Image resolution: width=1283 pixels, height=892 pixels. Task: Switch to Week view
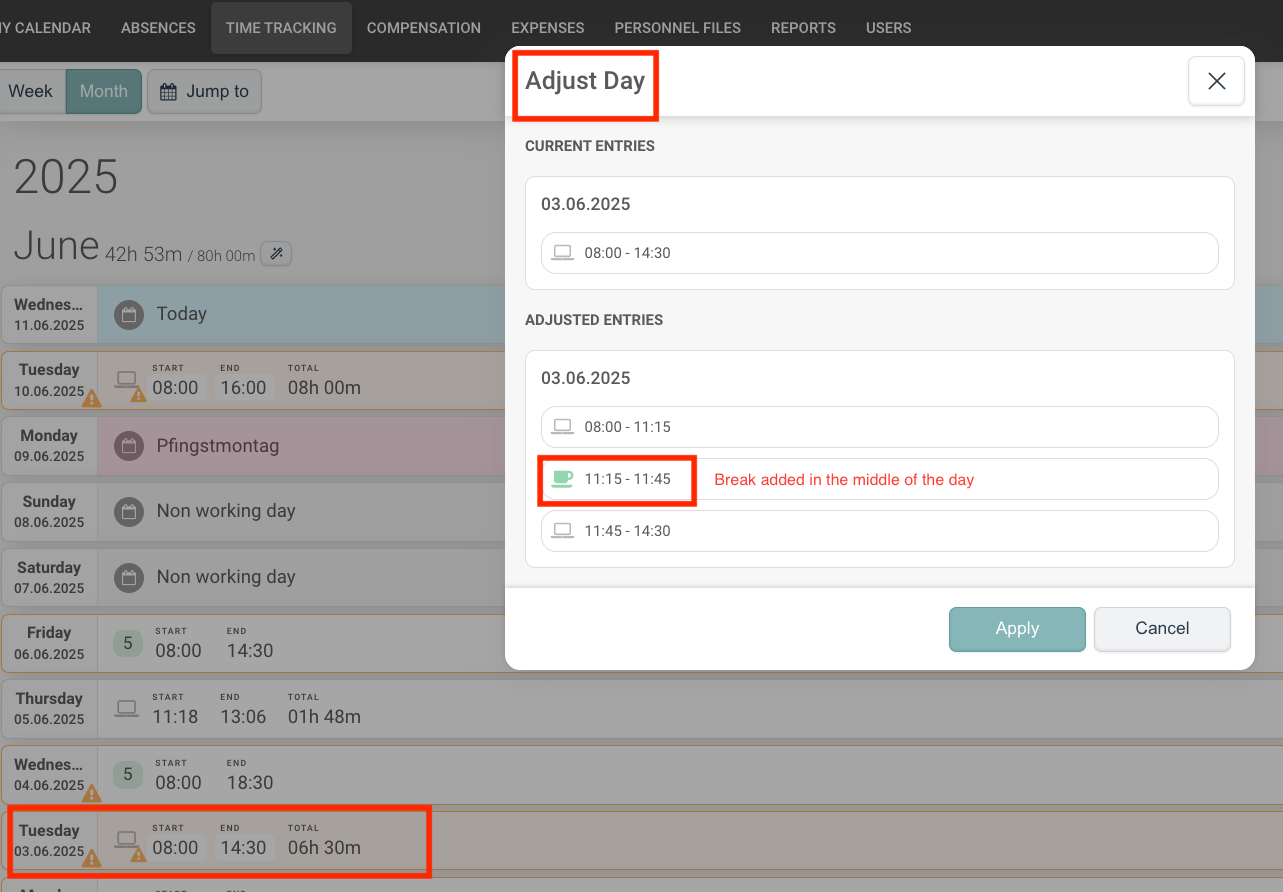(31, 91)
